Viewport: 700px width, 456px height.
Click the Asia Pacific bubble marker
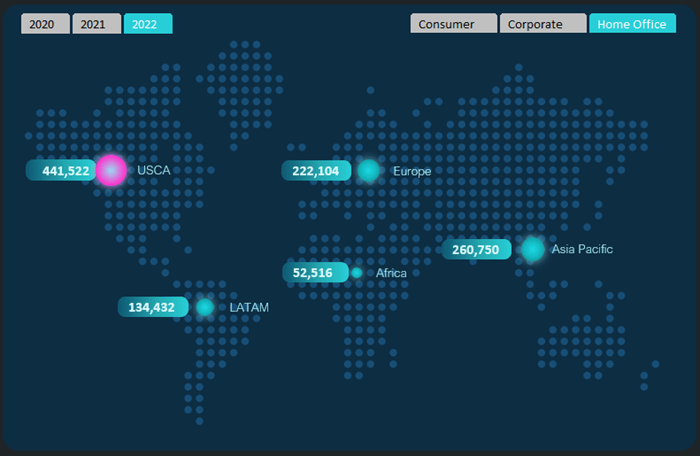[533, 249]
